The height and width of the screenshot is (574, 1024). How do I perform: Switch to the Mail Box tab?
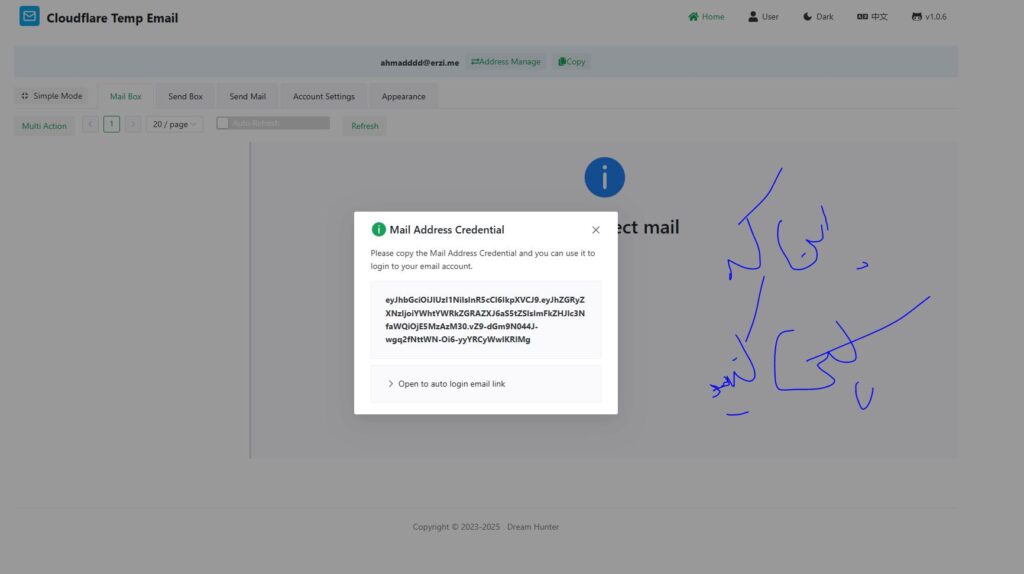tap(125, 97)
